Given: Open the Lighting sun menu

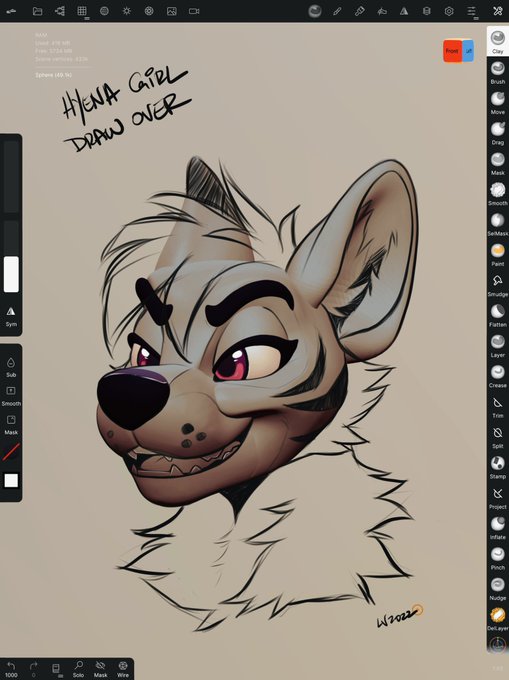Looking at the screenshot, I should tap(127, 11).
